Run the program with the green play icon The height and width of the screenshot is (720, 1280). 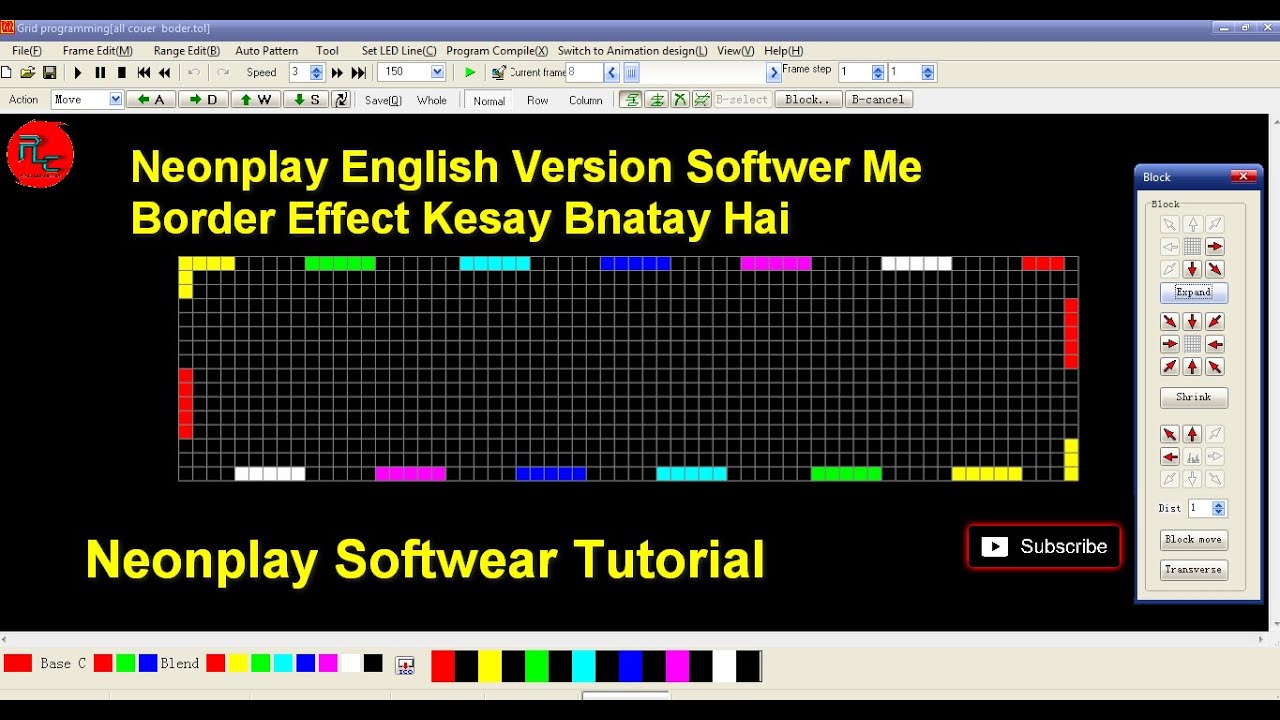(470, 72)
